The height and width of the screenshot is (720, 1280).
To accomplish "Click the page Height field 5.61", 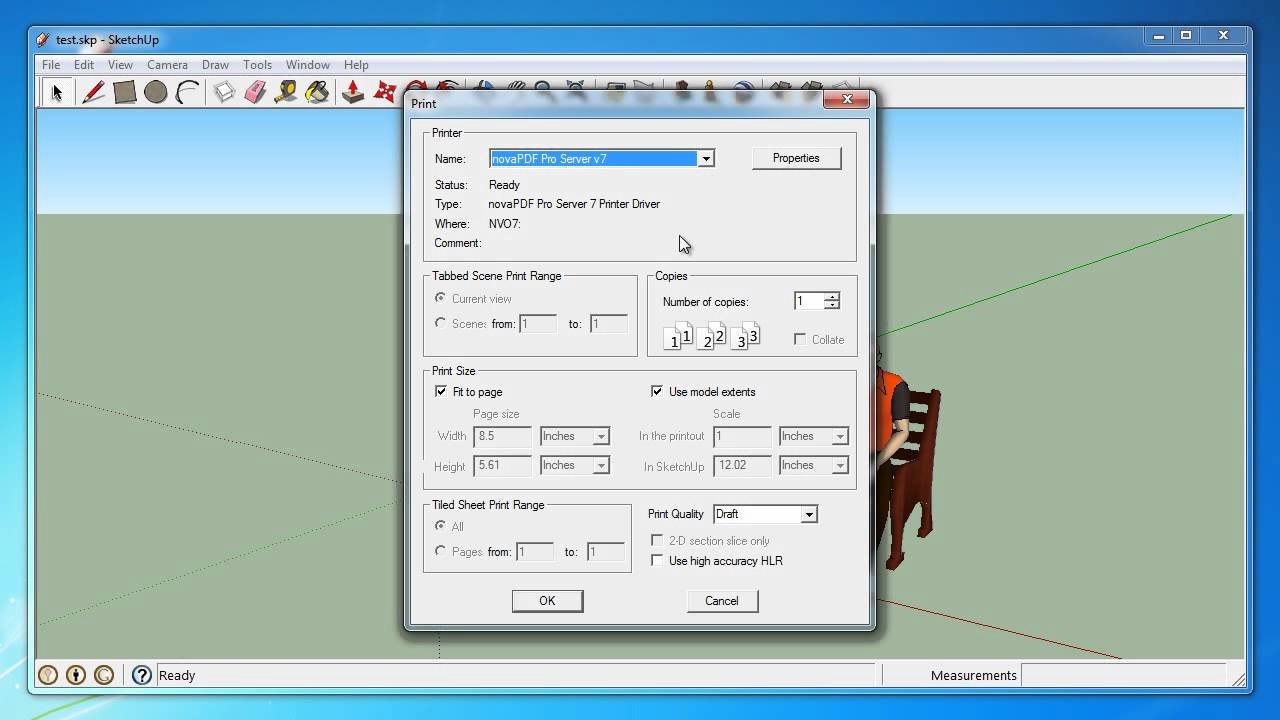I will [x=502, y=465].
